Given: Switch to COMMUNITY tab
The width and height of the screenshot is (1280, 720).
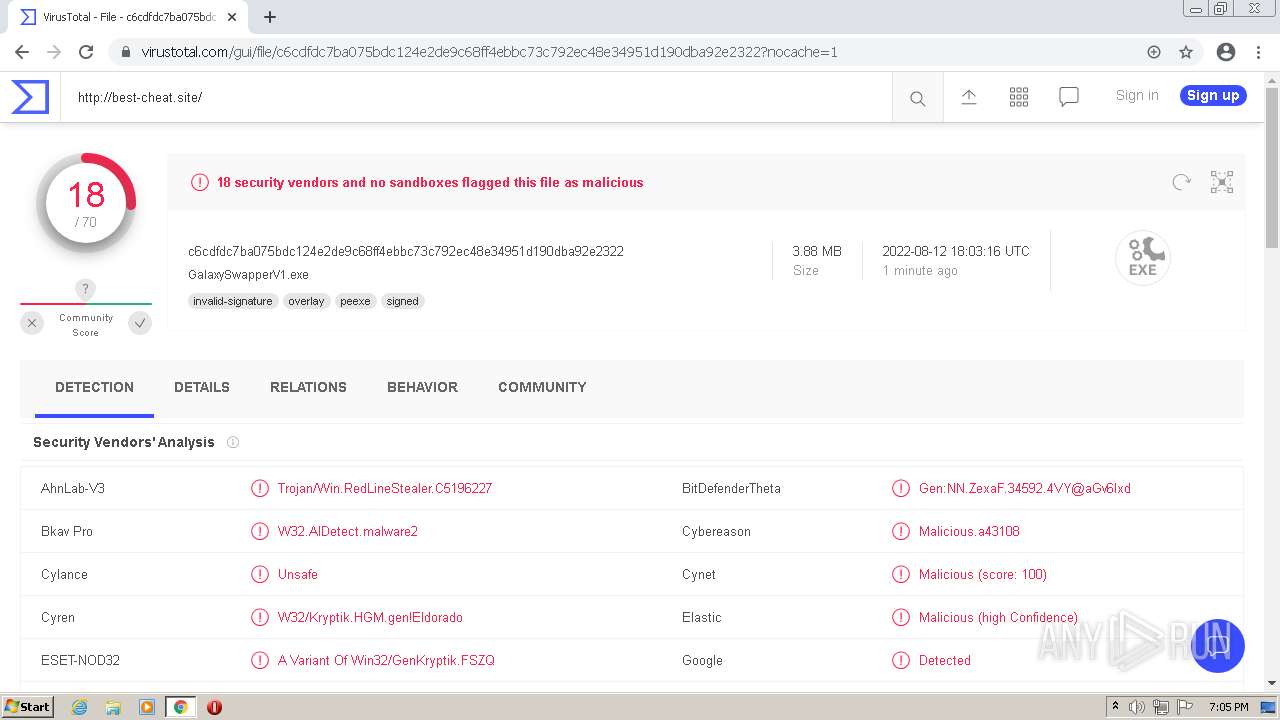Looking at the screenshot, I should tap(542, 387).
